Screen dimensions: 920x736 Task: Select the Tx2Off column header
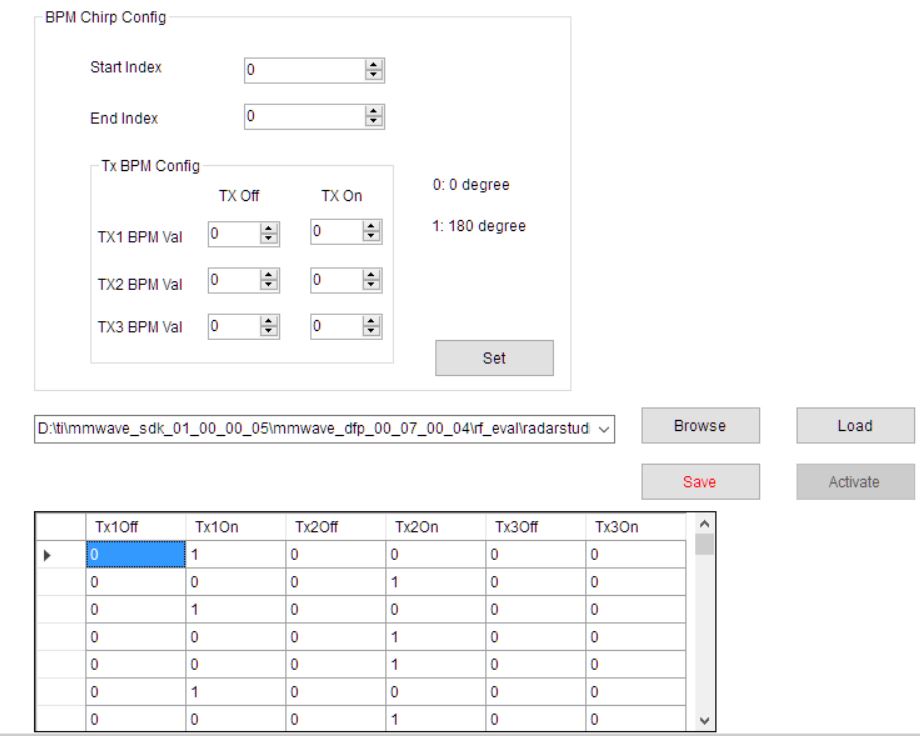coord(336,527)
